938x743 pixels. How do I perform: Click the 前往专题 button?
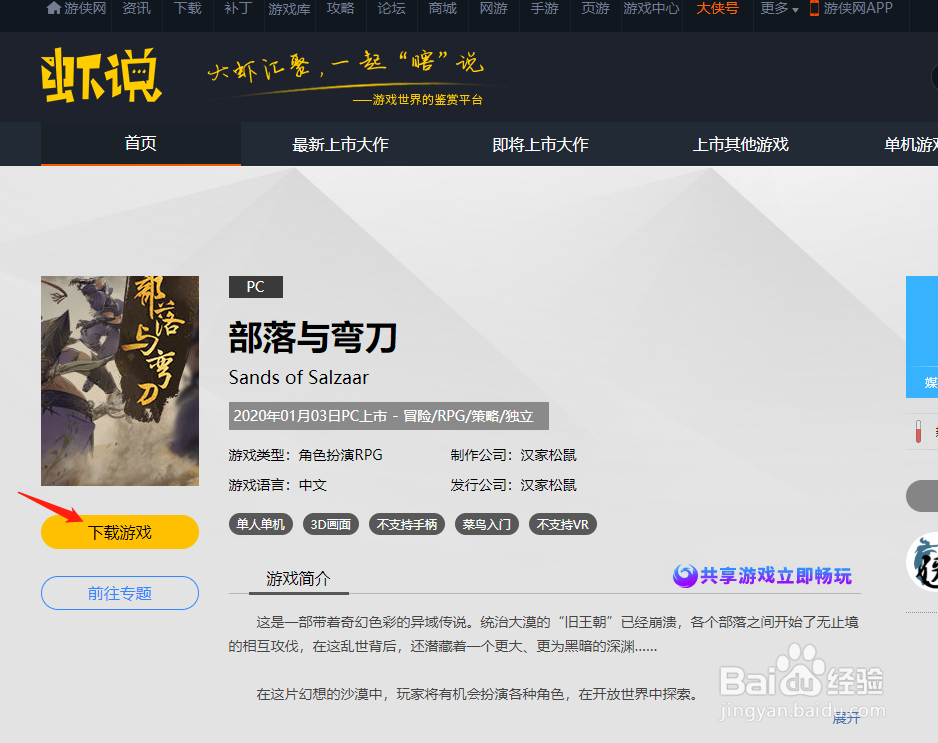(120, 593)
